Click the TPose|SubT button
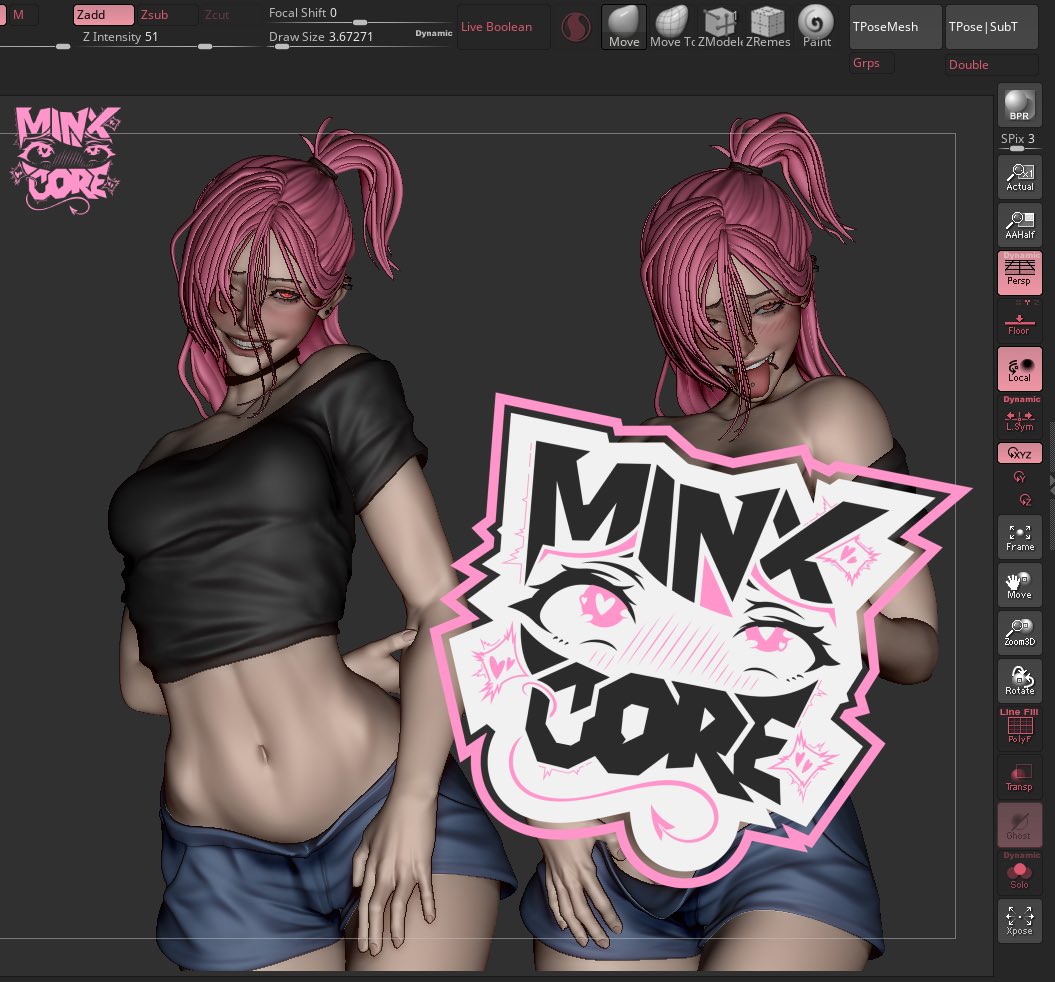The image size is (1055, 982). point(992,27)
